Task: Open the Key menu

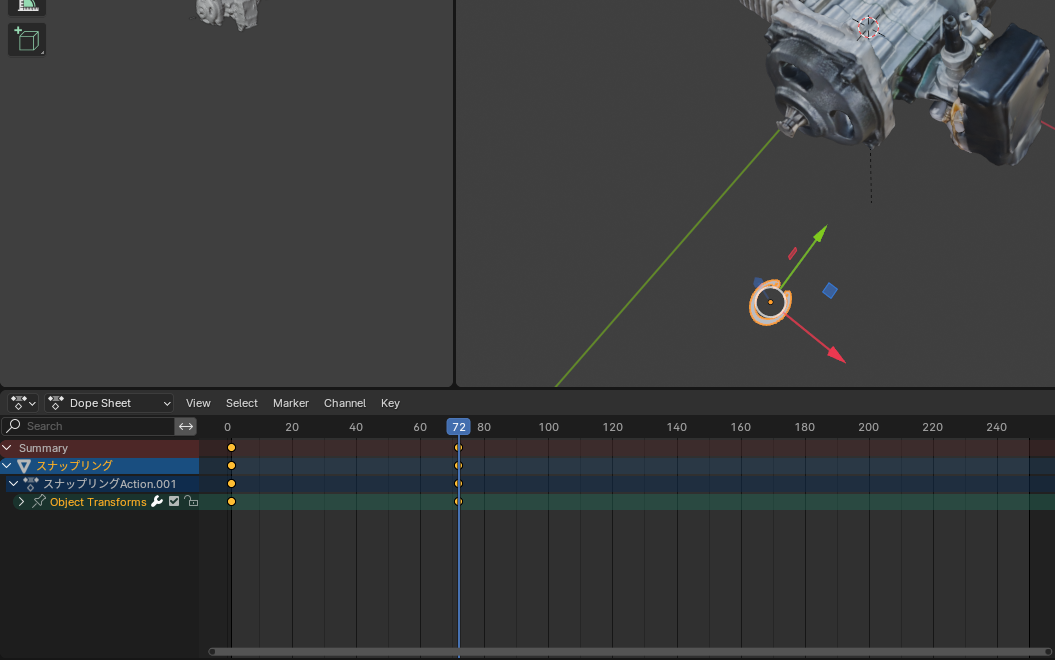Action: click(x=390, y=403)
